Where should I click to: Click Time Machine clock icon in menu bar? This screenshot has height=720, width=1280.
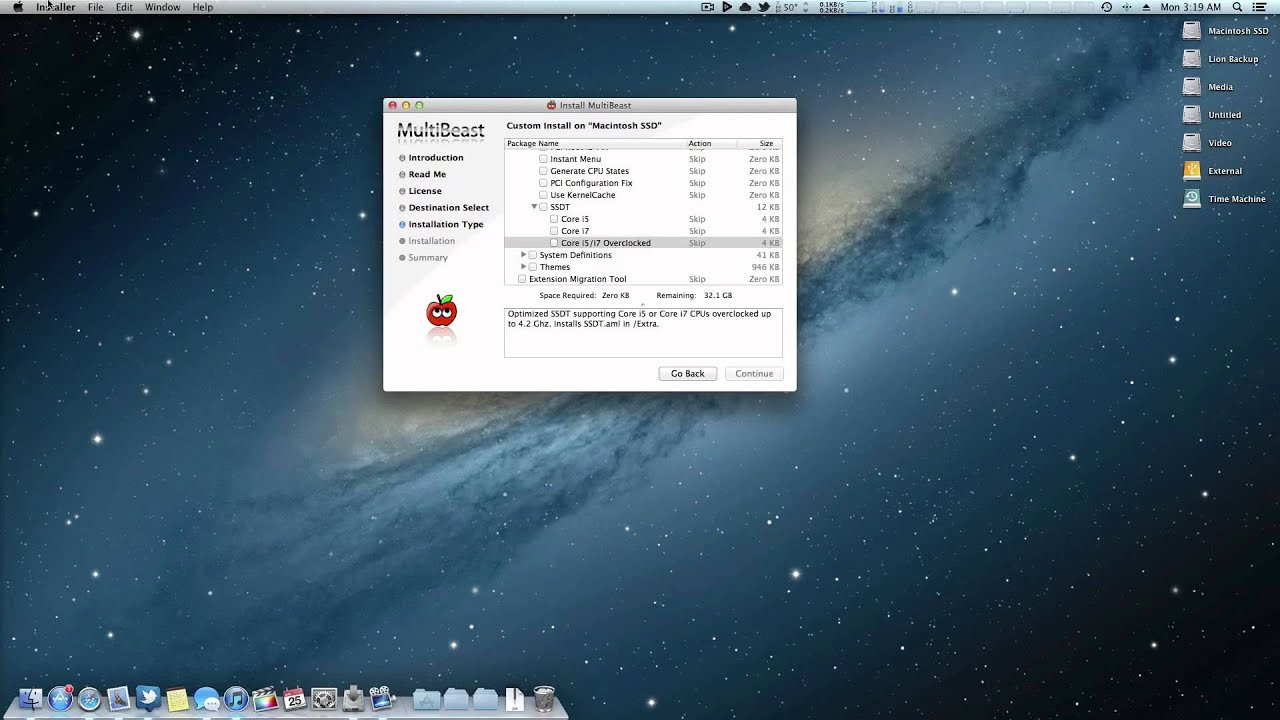point(1106,7)
